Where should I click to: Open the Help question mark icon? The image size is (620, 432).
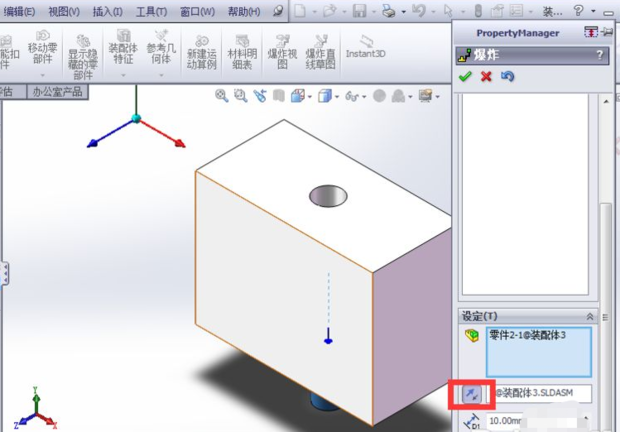(578, 10)
